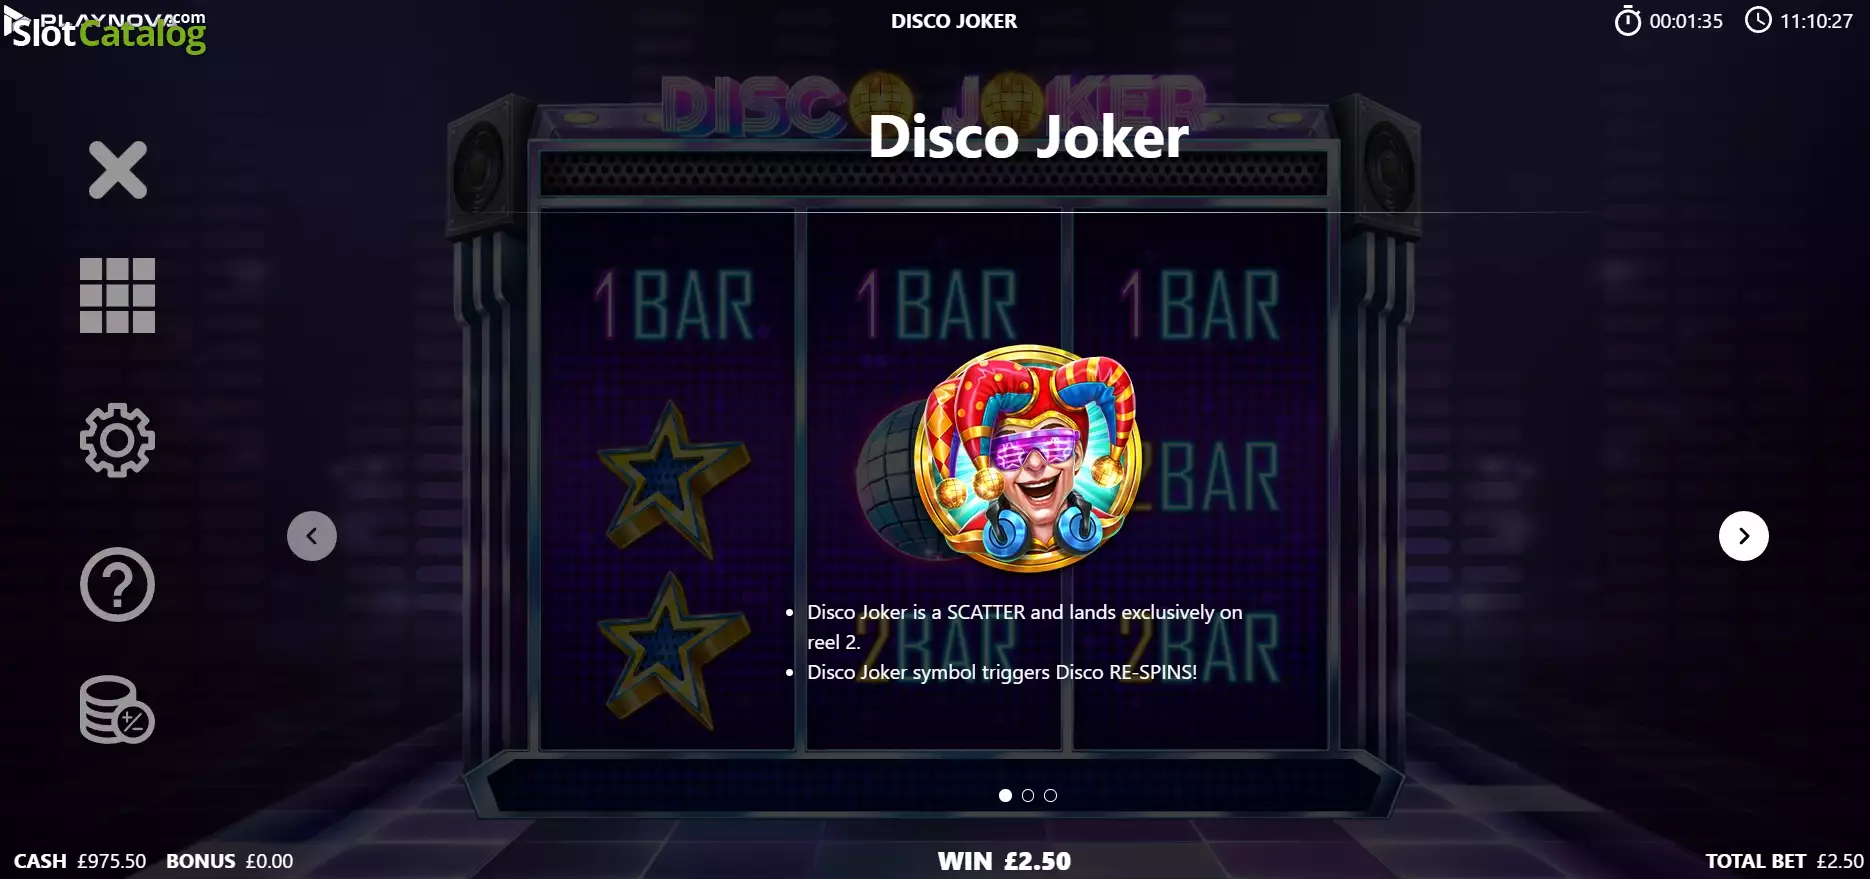Image resolution: width=1870 pixels, height=879 pixels.
Task: Click the Disco Joker scatter symbol image
Action: pyautogui.click(x=1027, y=459)
